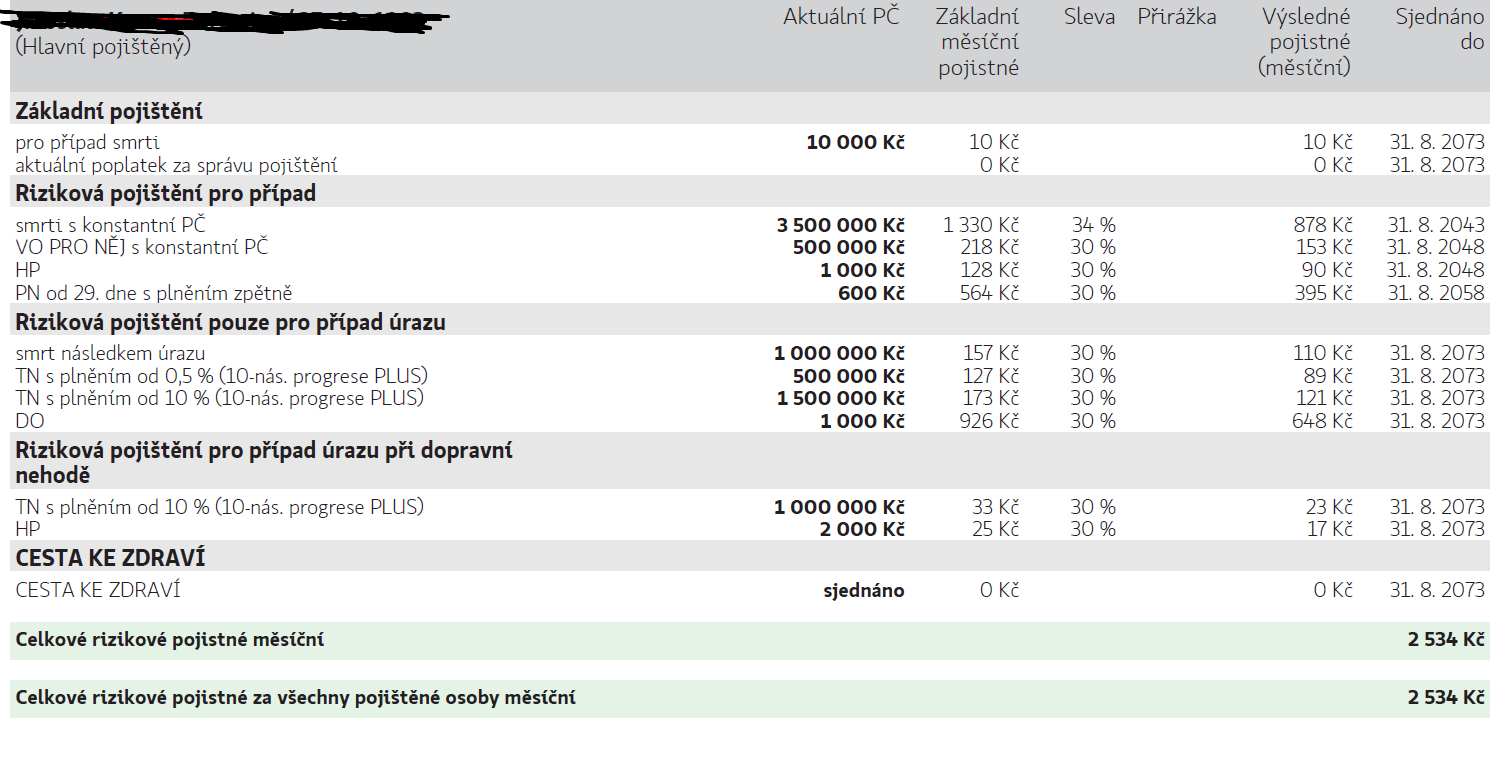Click the "pro případ smrti" row label
The height and width of the screenshot is (776, 1498).
coord(88,143)
